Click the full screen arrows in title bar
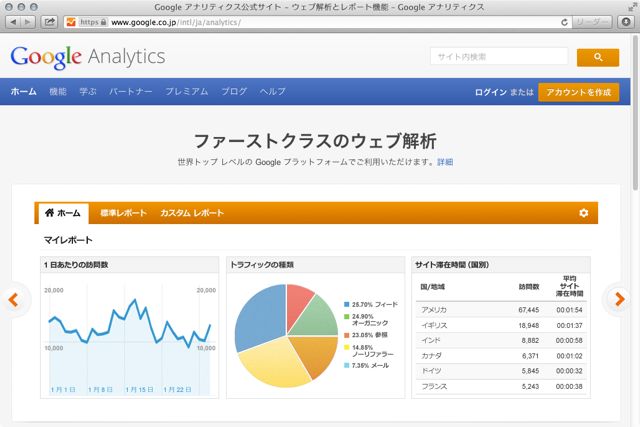The height and width of the screenshot is (427, 640). pyautogui.click(x=632, y=7)
